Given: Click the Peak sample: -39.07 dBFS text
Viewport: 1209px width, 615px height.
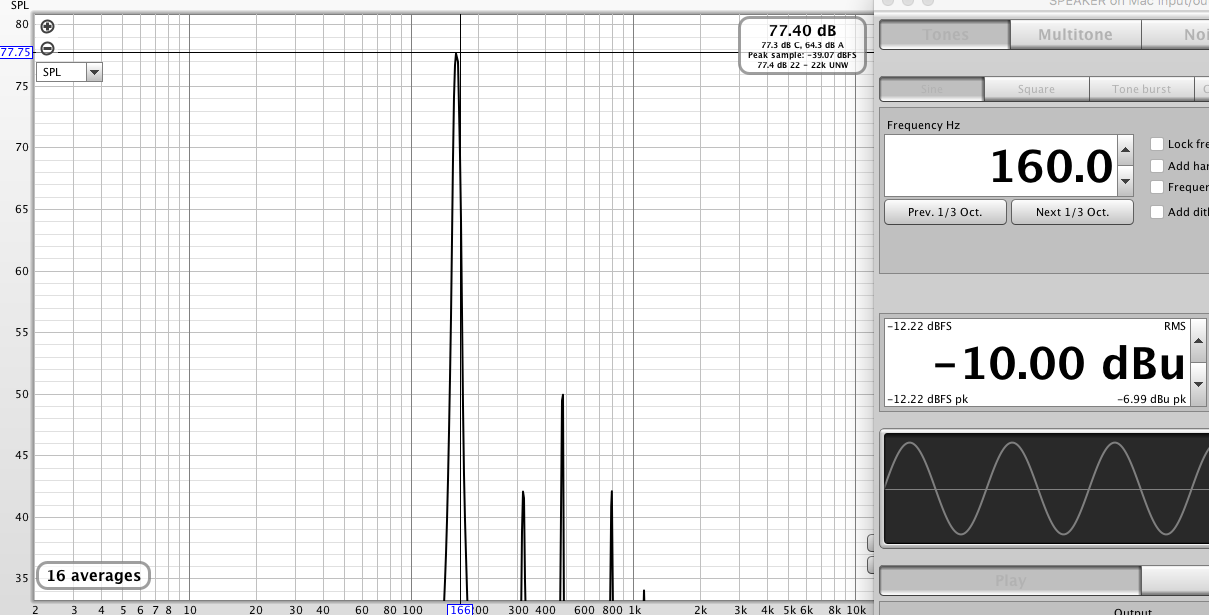Looking at the screenshot, I should tap(802, 55).
